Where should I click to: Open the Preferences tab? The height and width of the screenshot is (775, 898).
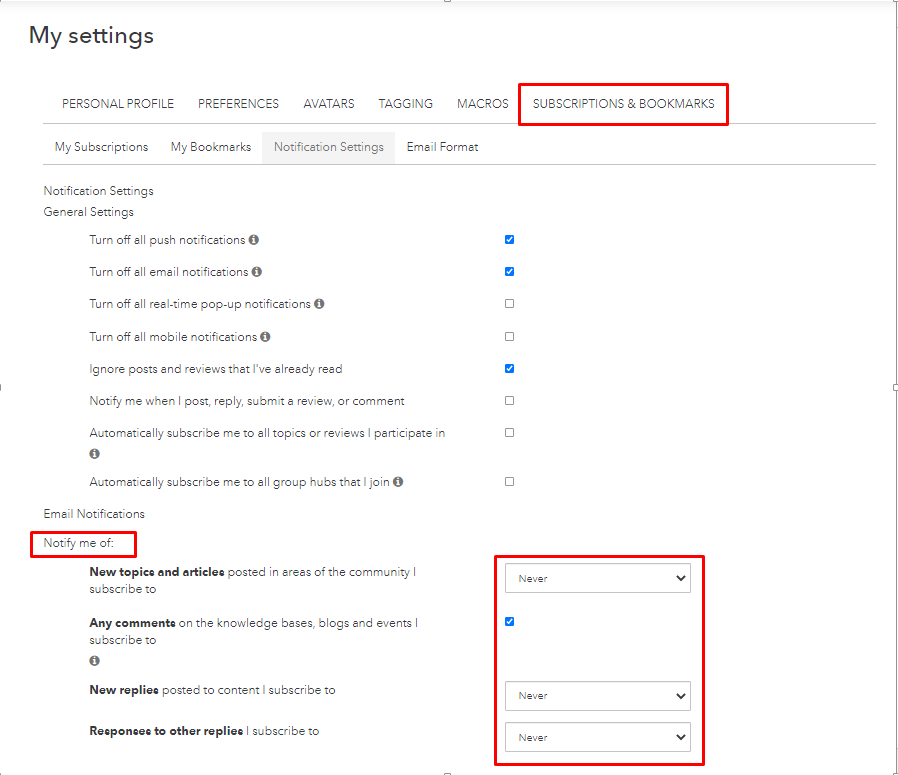coord(238,104)
